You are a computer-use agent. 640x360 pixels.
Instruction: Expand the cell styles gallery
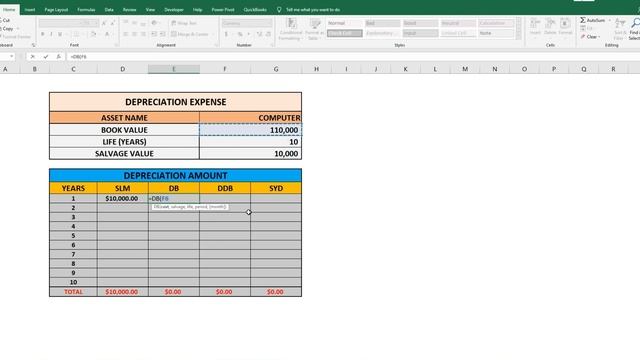point(518,37)
